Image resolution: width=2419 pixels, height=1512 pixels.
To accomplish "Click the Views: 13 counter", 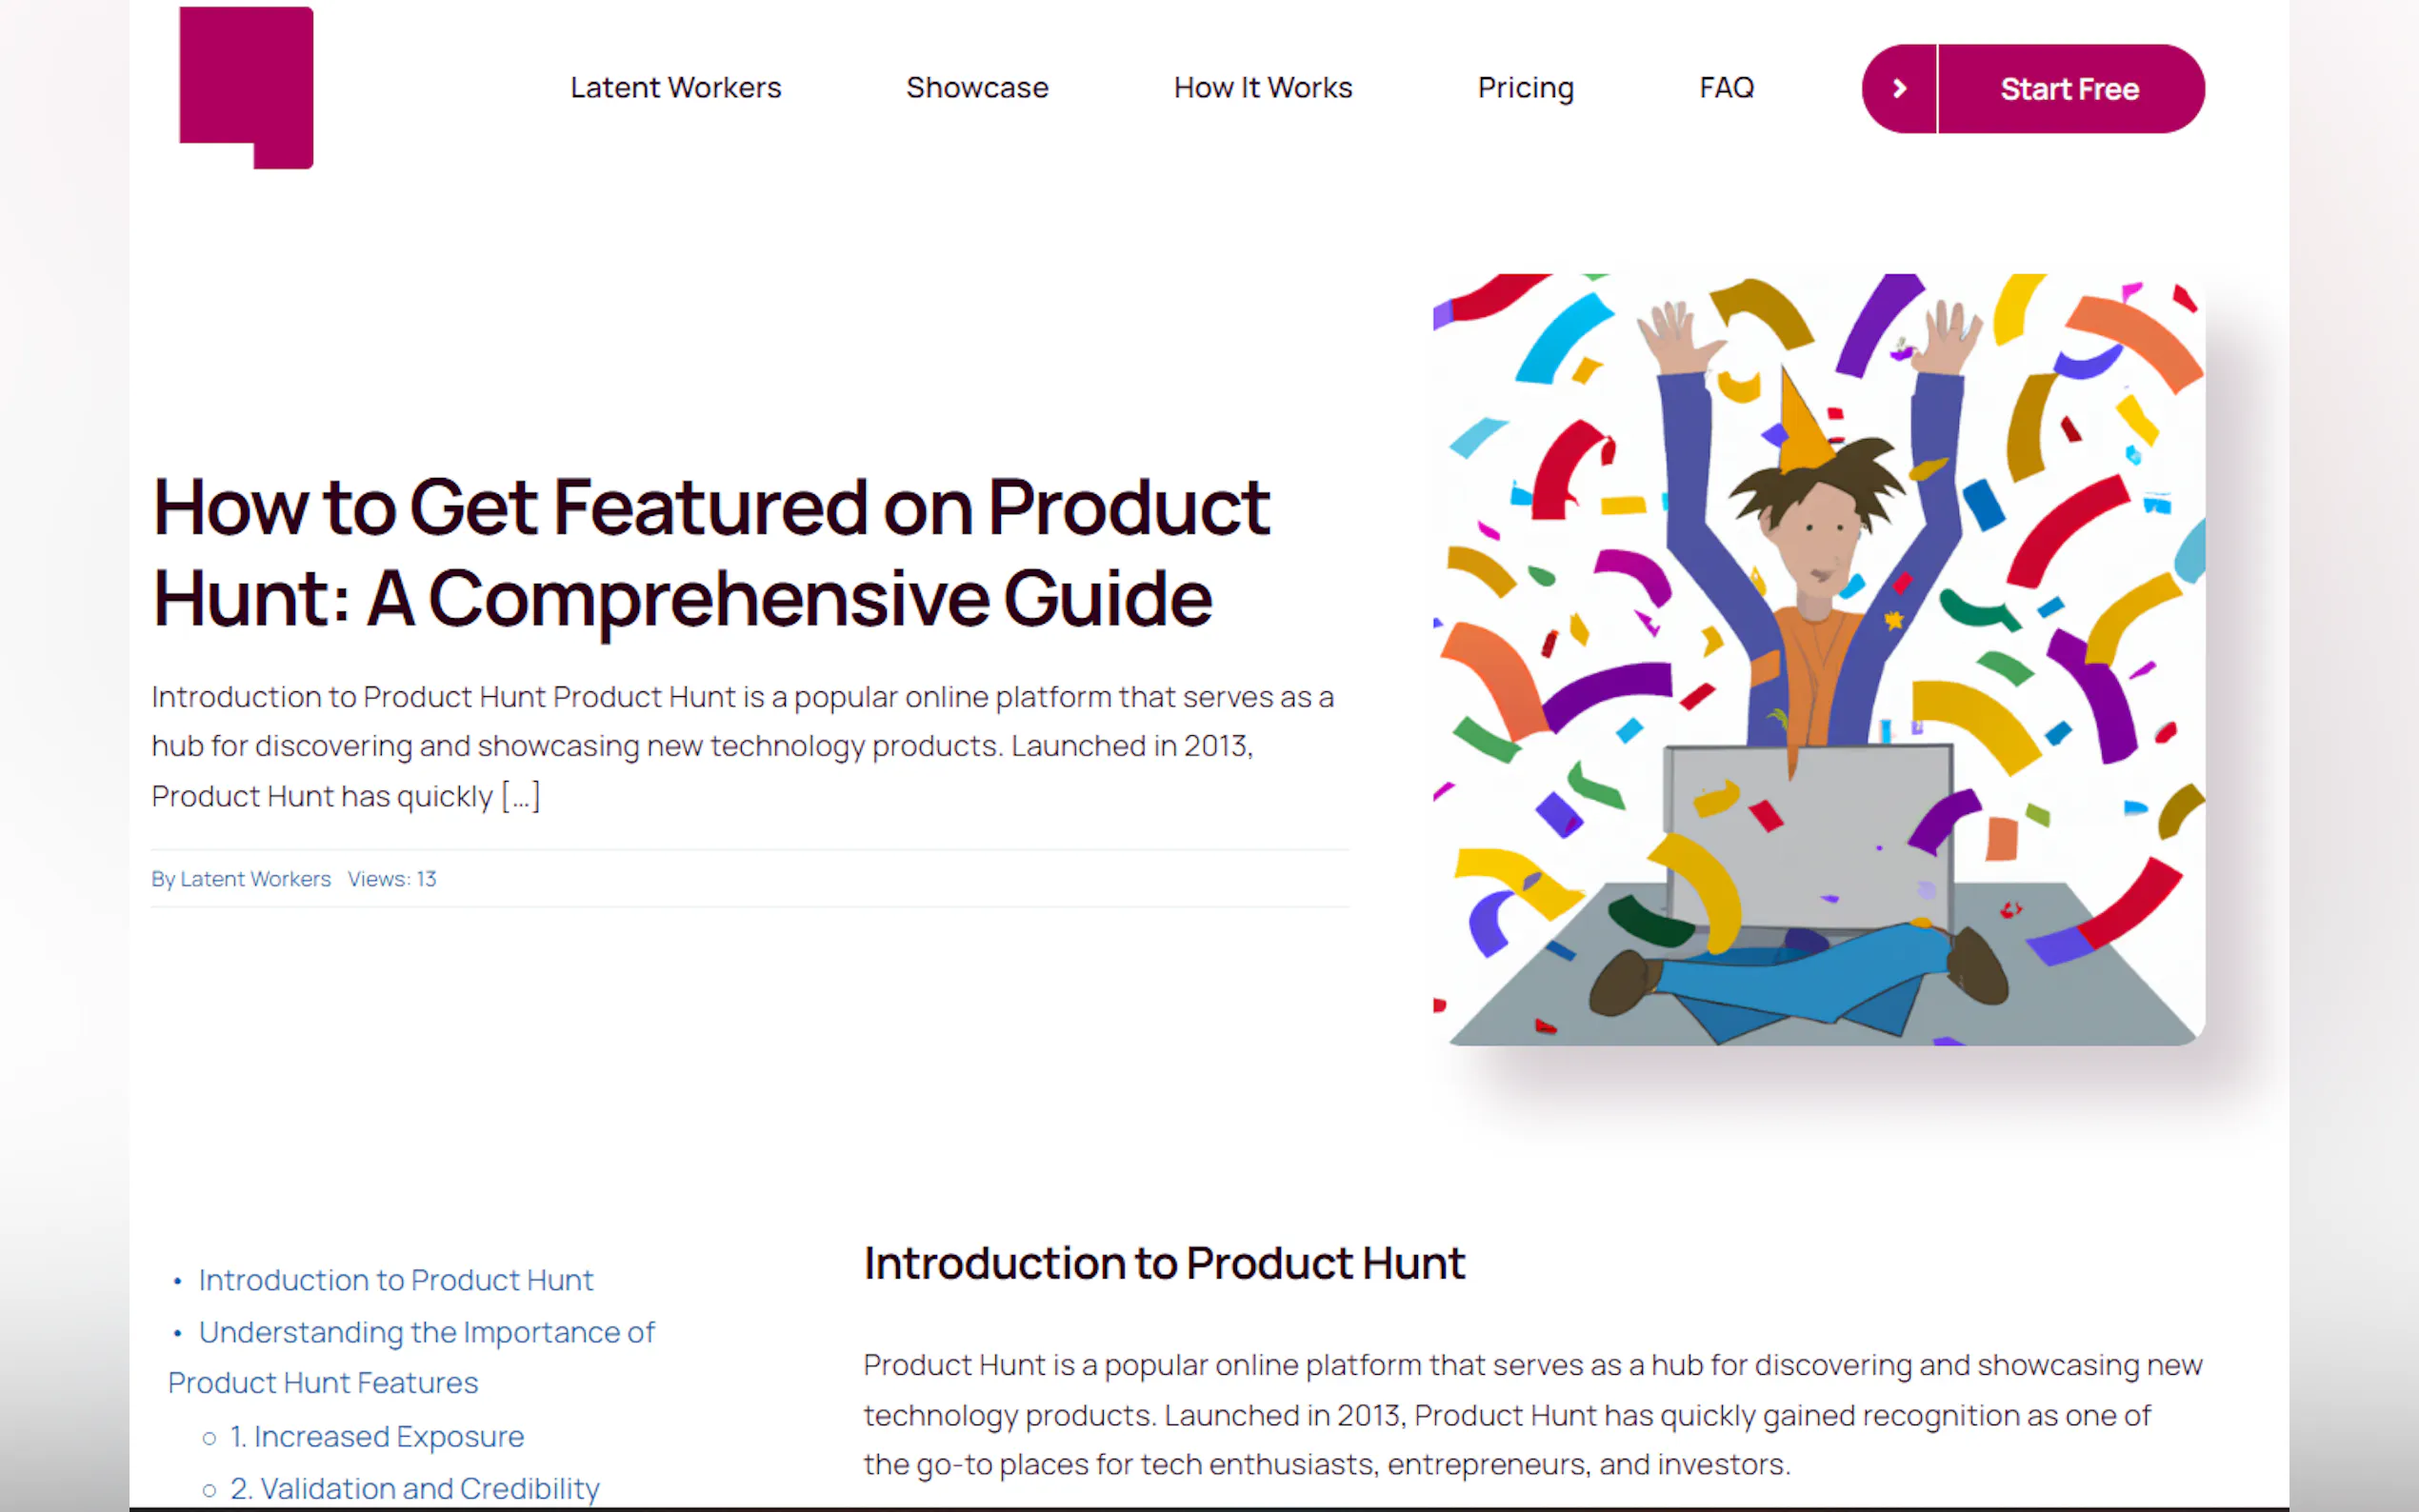I will coord(392,879).
